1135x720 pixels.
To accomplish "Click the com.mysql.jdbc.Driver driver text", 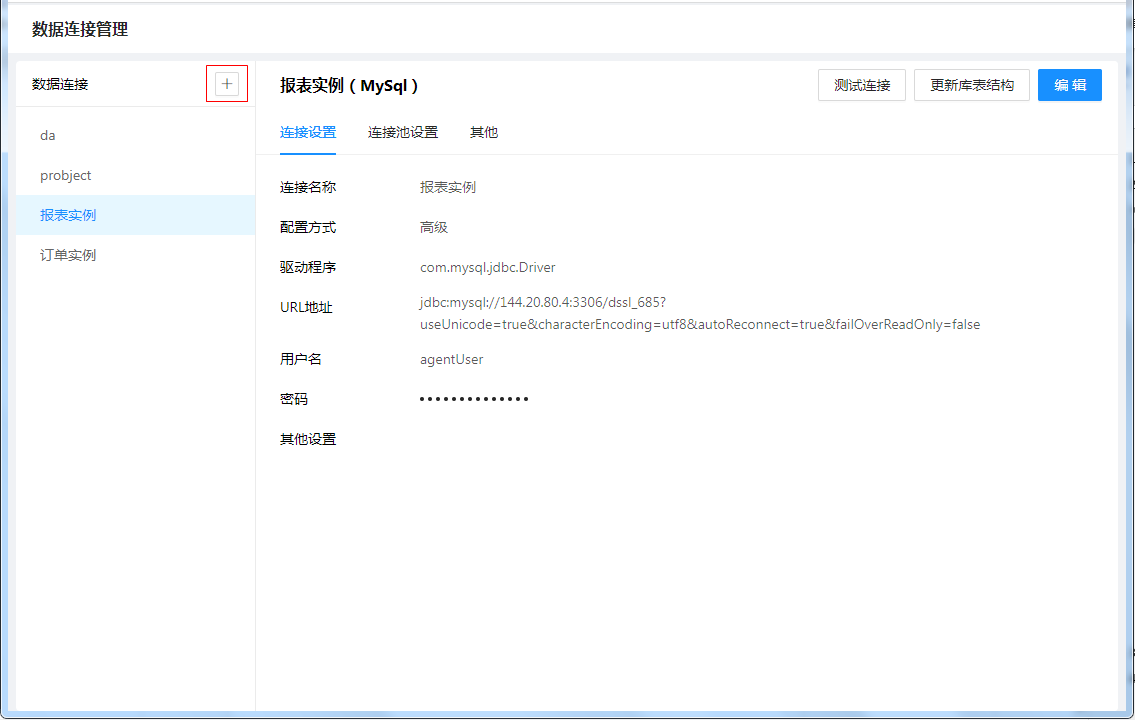I will (x=487, y=267).
